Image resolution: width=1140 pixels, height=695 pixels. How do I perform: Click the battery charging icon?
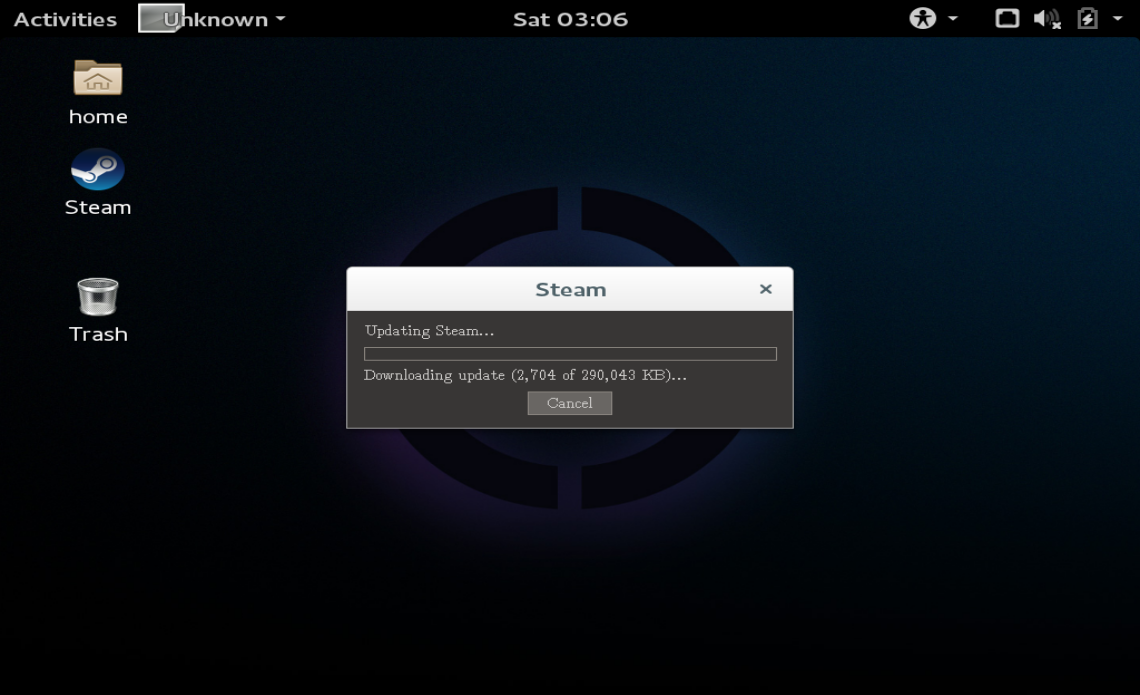point(1088,18)
